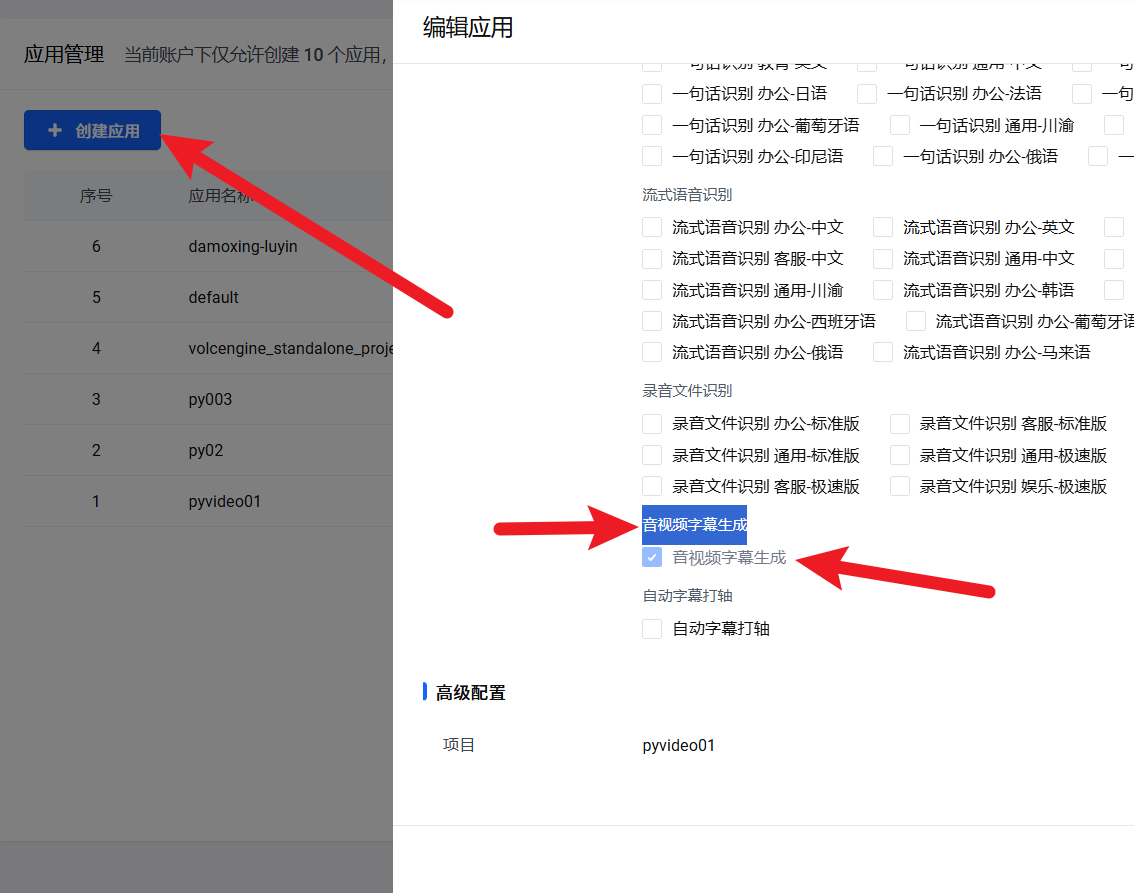Tick 录音文件识别 通用-极速版 checkbox
This screenshot has width=1134, height=893.
[x=900, y=455]
